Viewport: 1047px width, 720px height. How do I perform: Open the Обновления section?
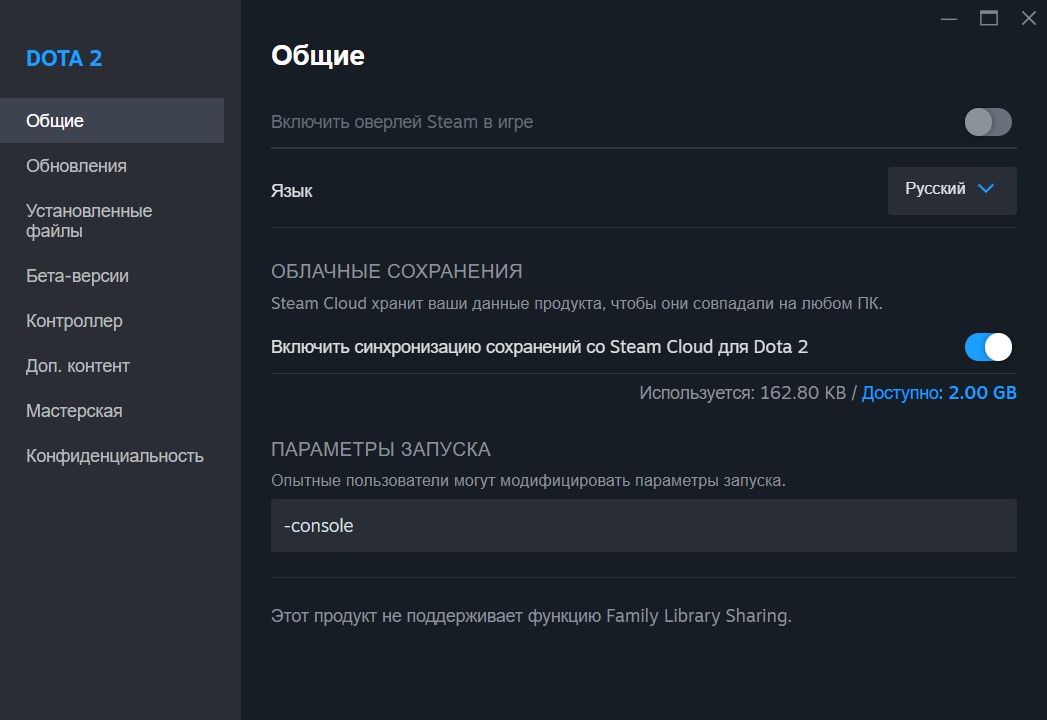pos(76,166)
